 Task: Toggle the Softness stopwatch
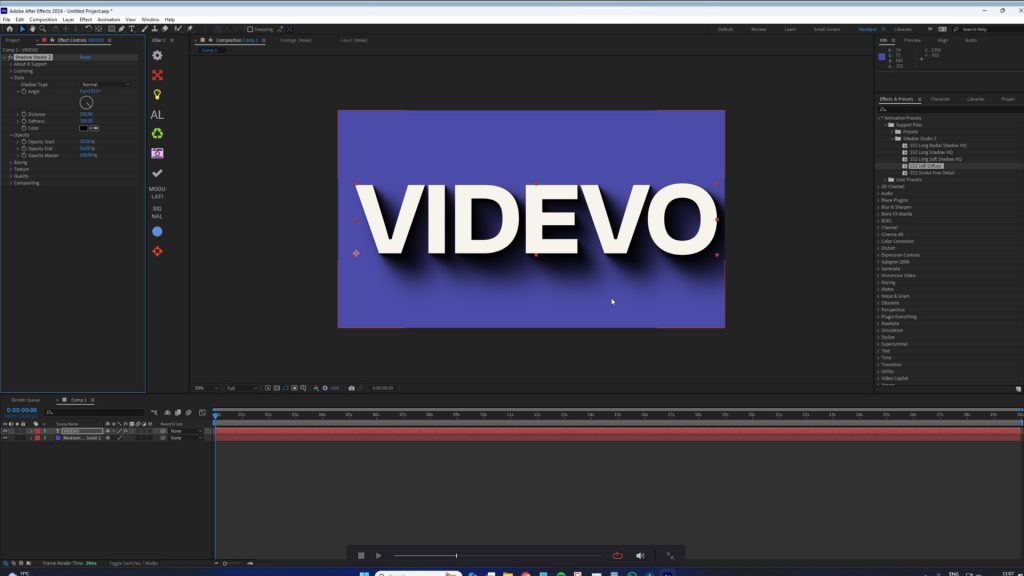(x=24, y=121)
